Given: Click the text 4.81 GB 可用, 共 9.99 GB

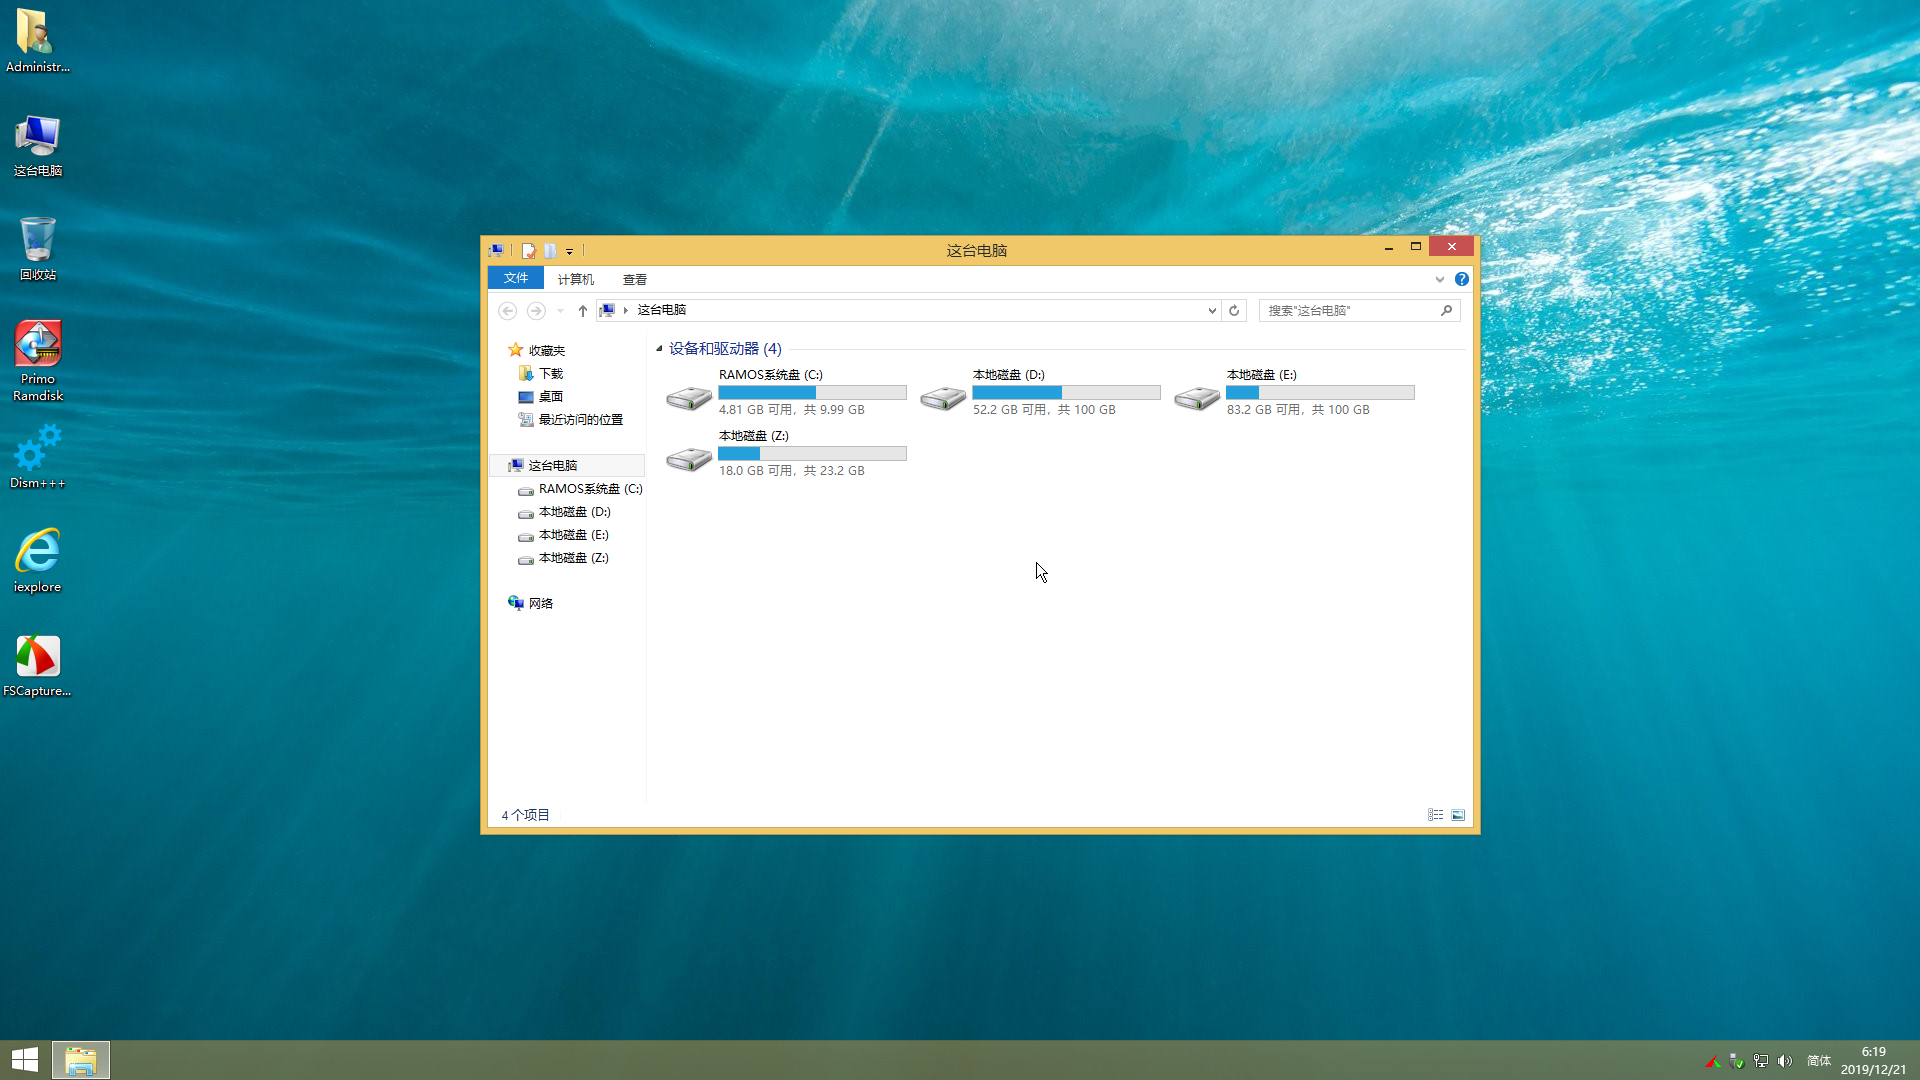Looking at the screenshot, I should point(792,410).
